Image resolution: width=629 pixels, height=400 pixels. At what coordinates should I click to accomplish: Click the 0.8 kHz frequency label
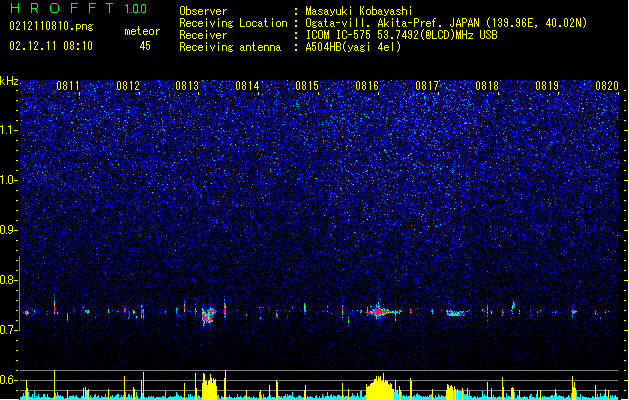tap(9, 280)
